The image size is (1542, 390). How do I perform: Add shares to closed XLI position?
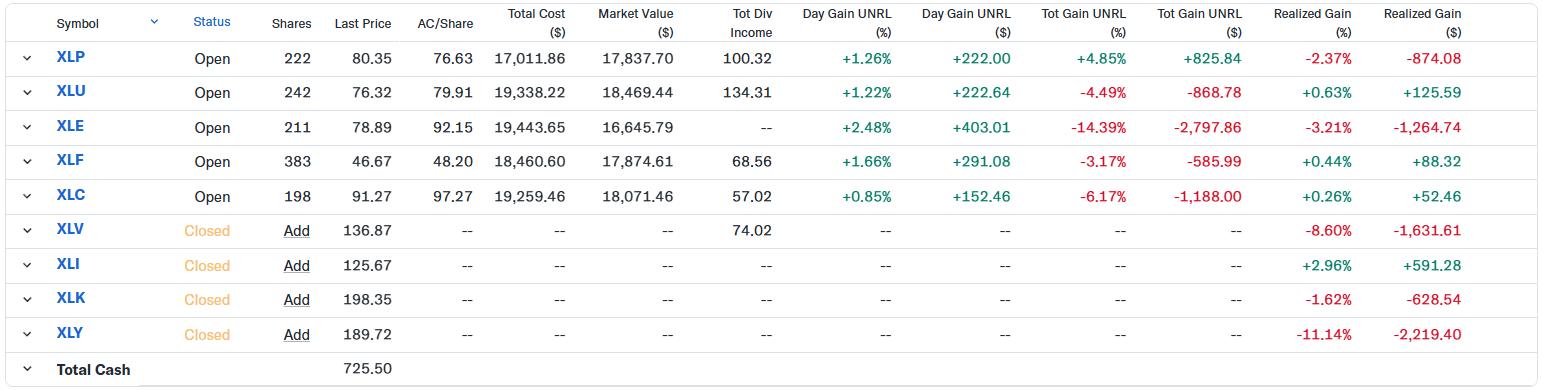pyautogui.click(x=297, y=266)
